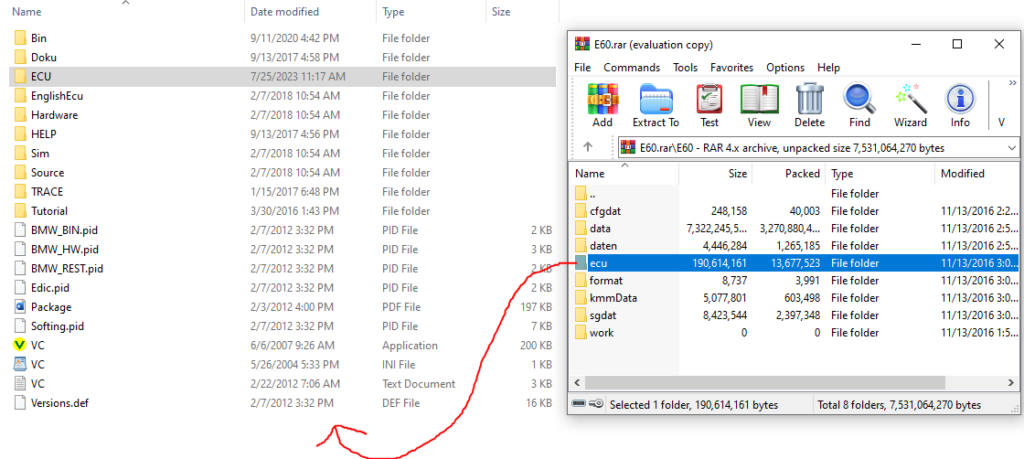Launch the Wizard tool
Screen dimensions: 1024x459
point(910,105)
